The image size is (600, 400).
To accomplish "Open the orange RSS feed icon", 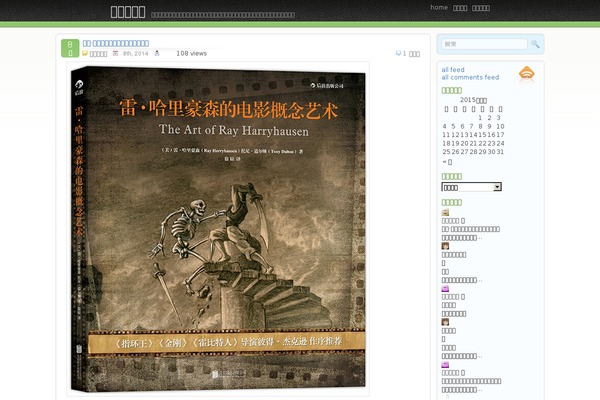I will (527, 74).
